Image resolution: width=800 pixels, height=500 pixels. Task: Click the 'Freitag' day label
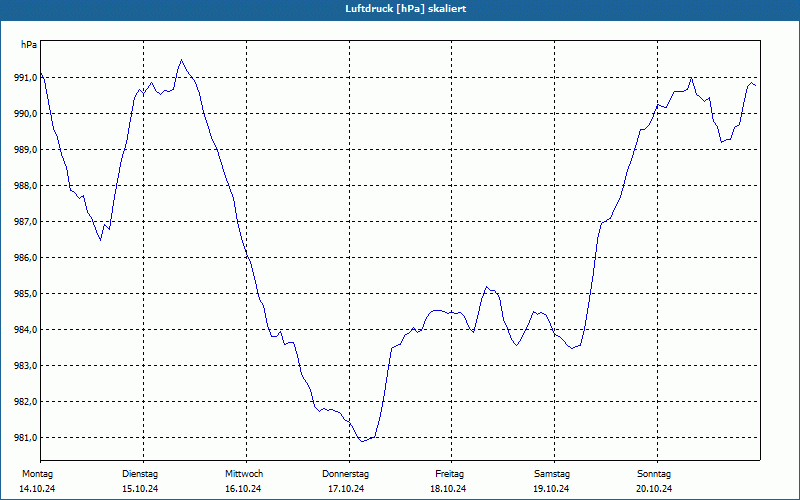449,474
